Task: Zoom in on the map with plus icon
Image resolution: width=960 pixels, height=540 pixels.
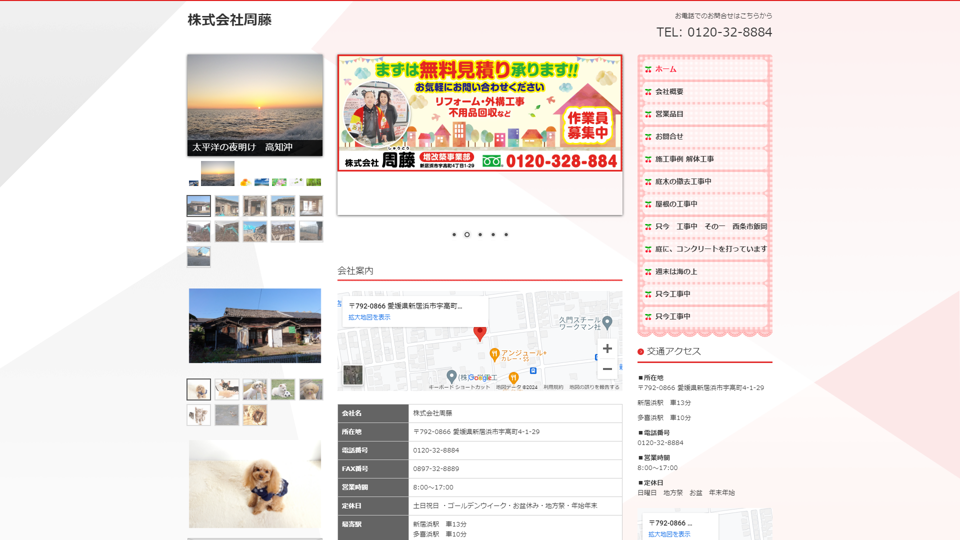Action: 607,349
